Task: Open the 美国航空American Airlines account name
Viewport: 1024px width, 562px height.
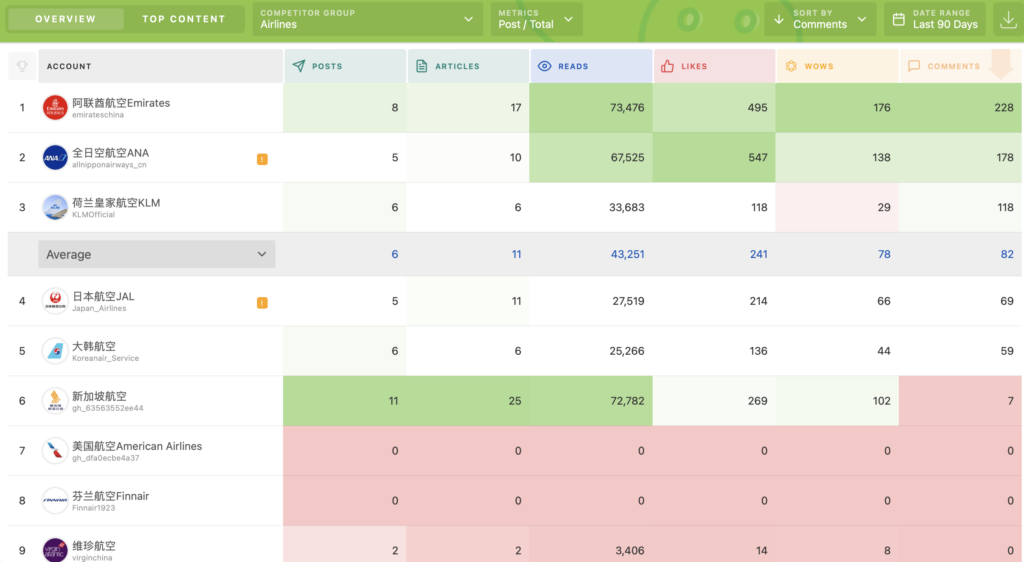Action: pos(137,446)
